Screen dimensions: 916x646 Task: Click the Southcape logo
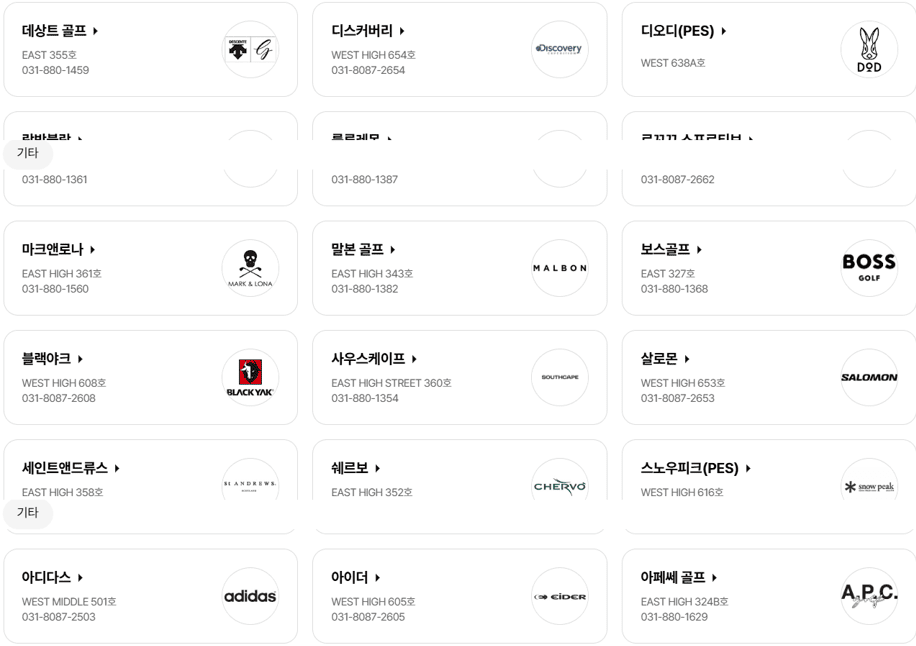[560, 377]
